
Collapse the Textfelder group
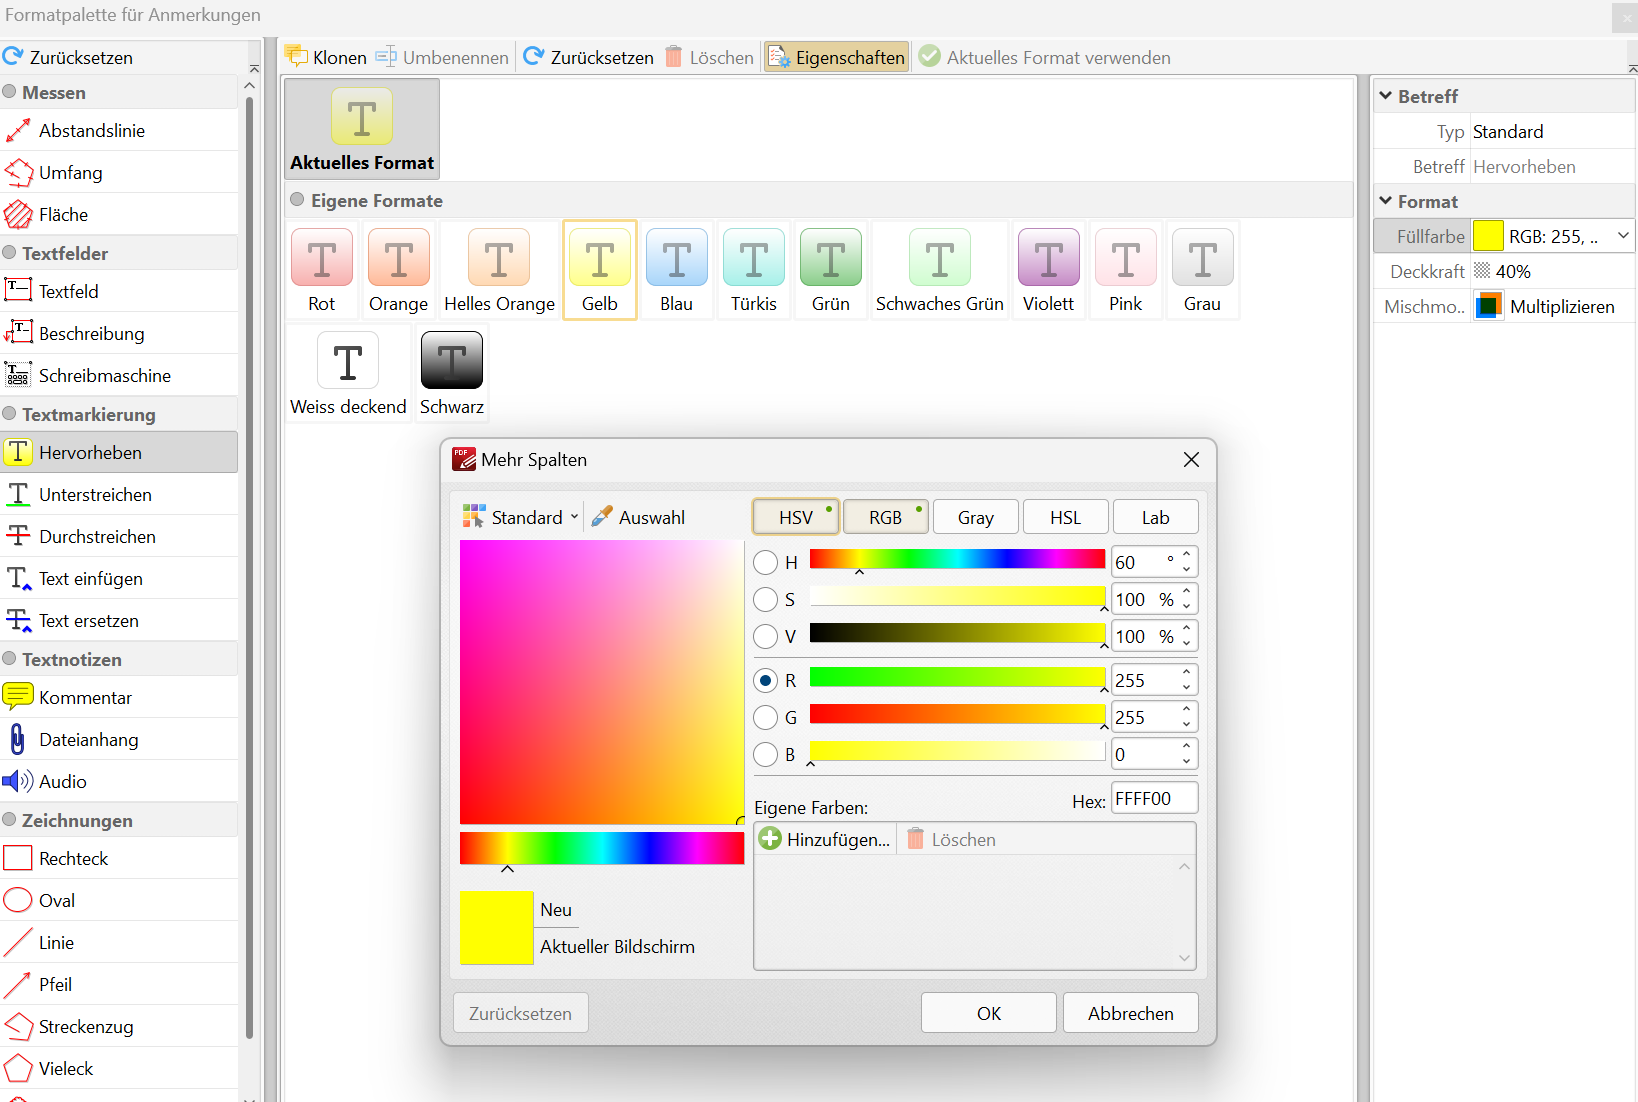coord(10,253)
